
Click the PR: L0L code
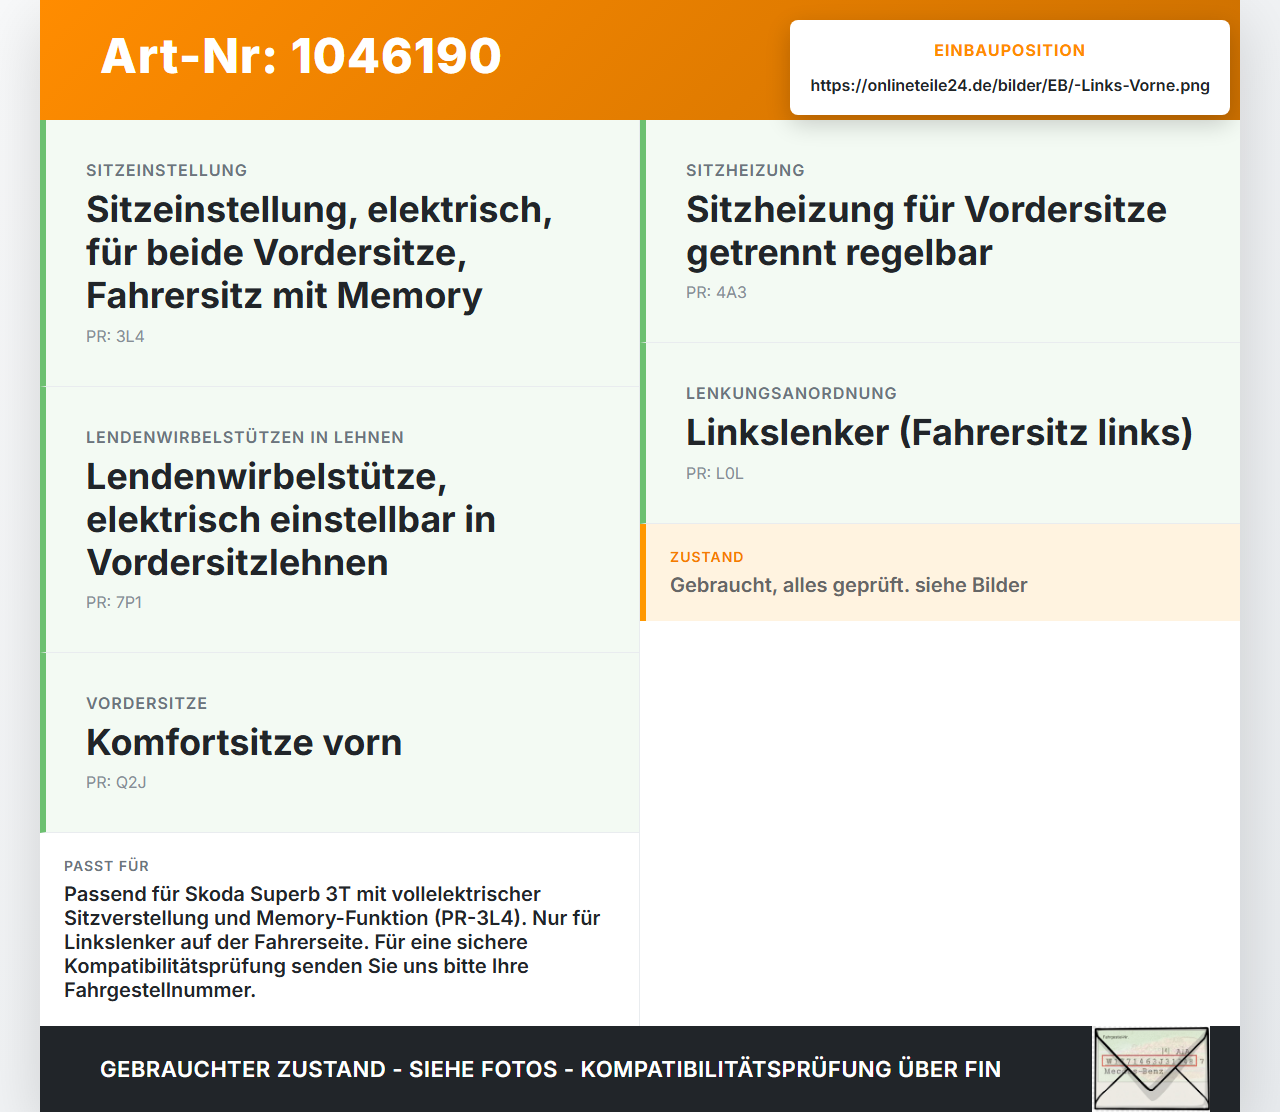[x=715, y=473]
